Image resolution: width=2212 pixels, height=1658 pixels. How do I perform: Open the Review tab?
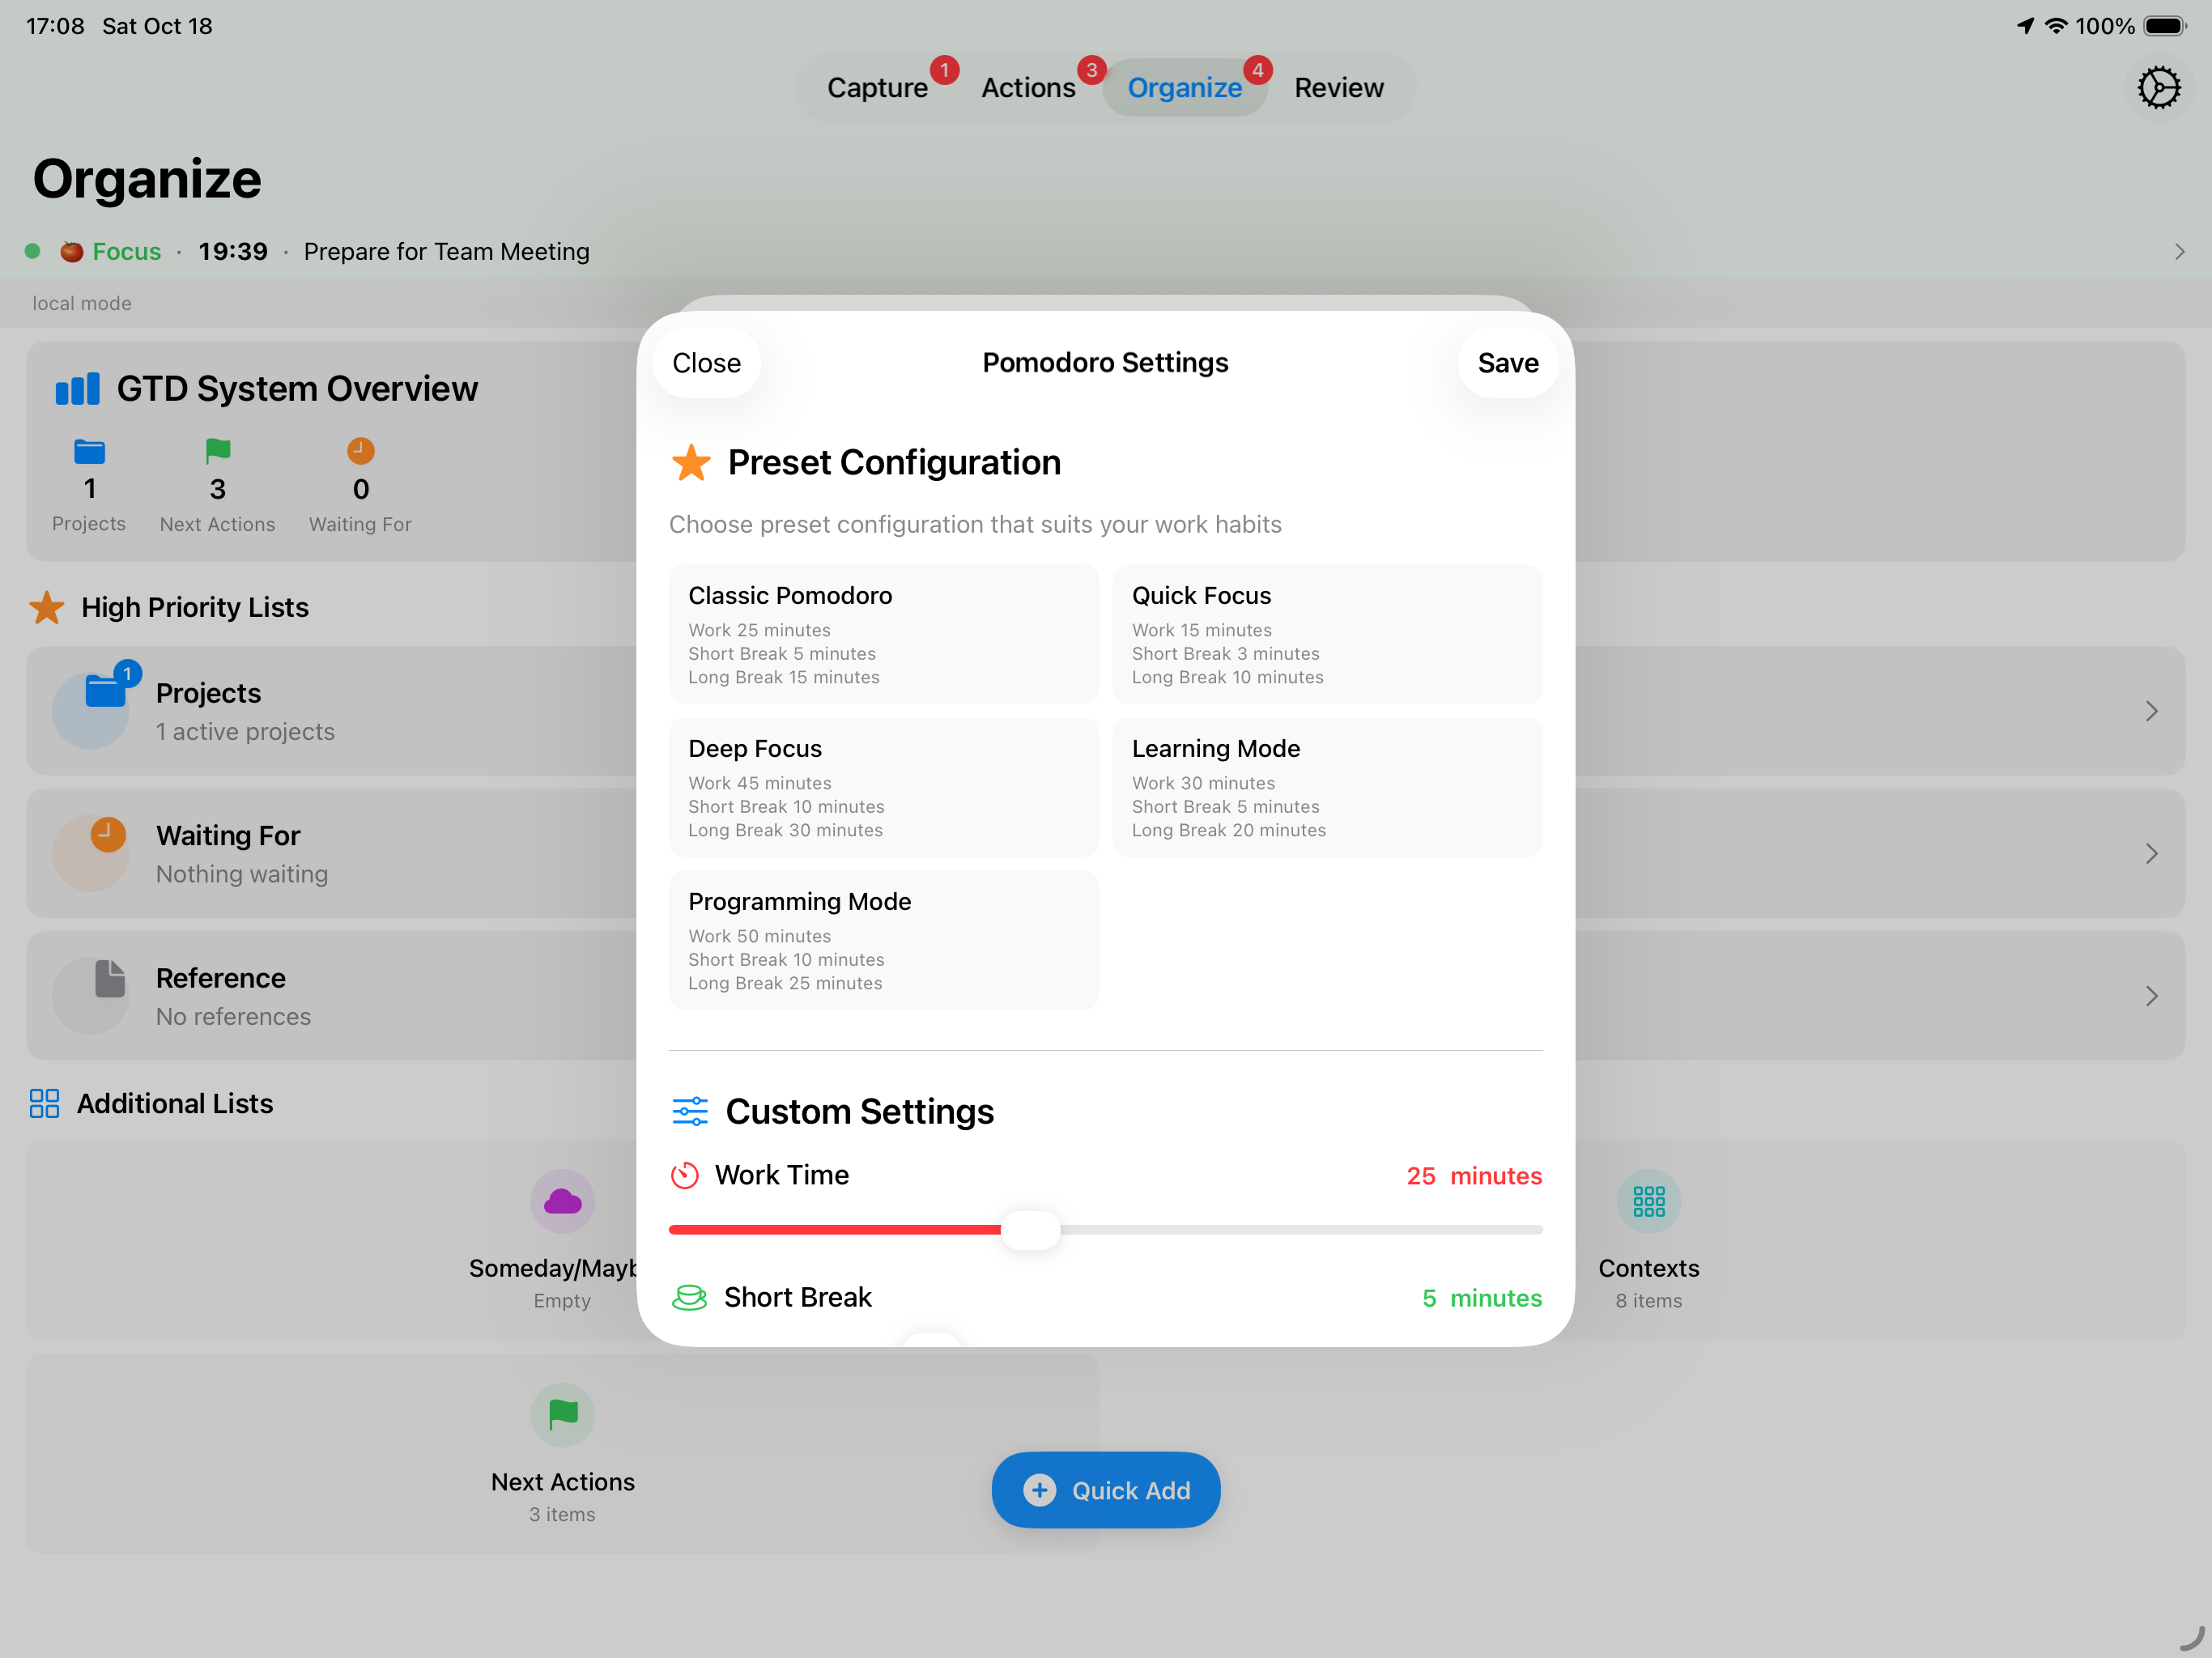pyautogui.click(x=1338, y=87)
